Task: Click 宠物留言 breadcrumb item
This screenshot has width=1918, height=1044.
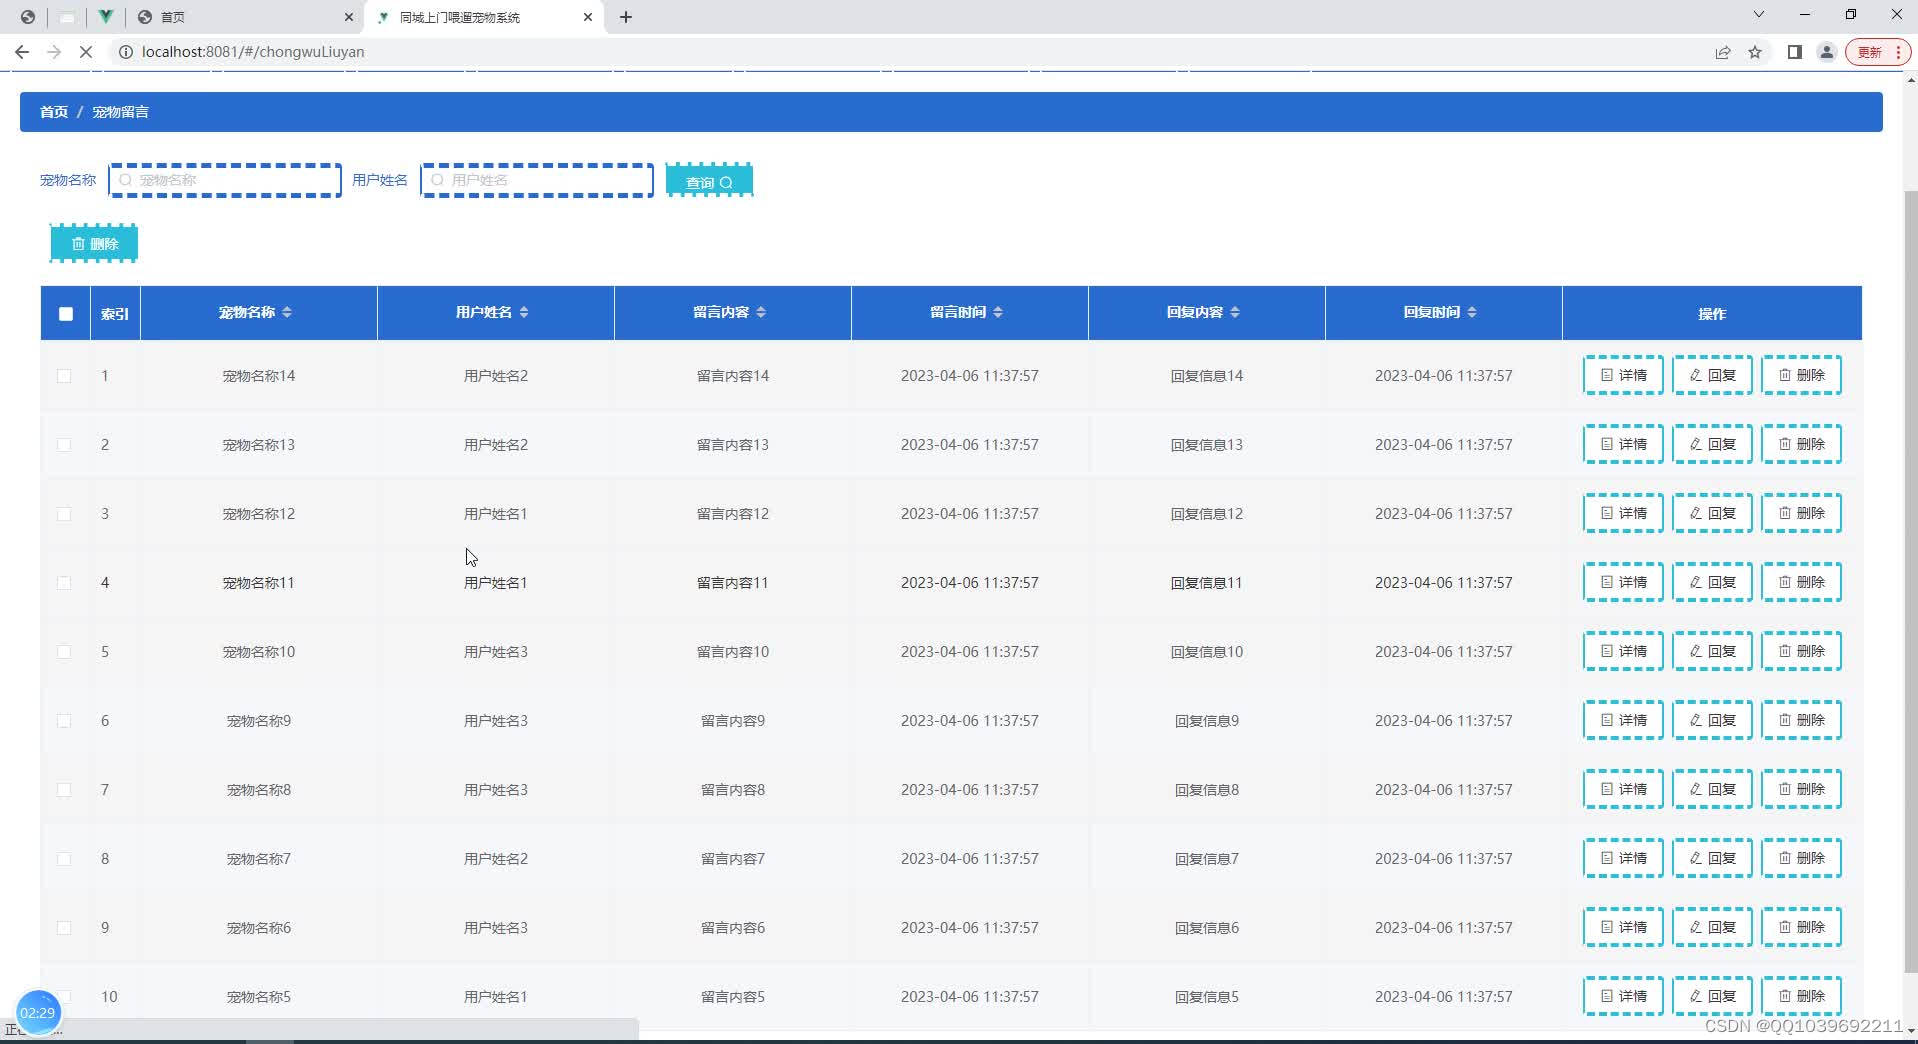Action: pos(121,112)
